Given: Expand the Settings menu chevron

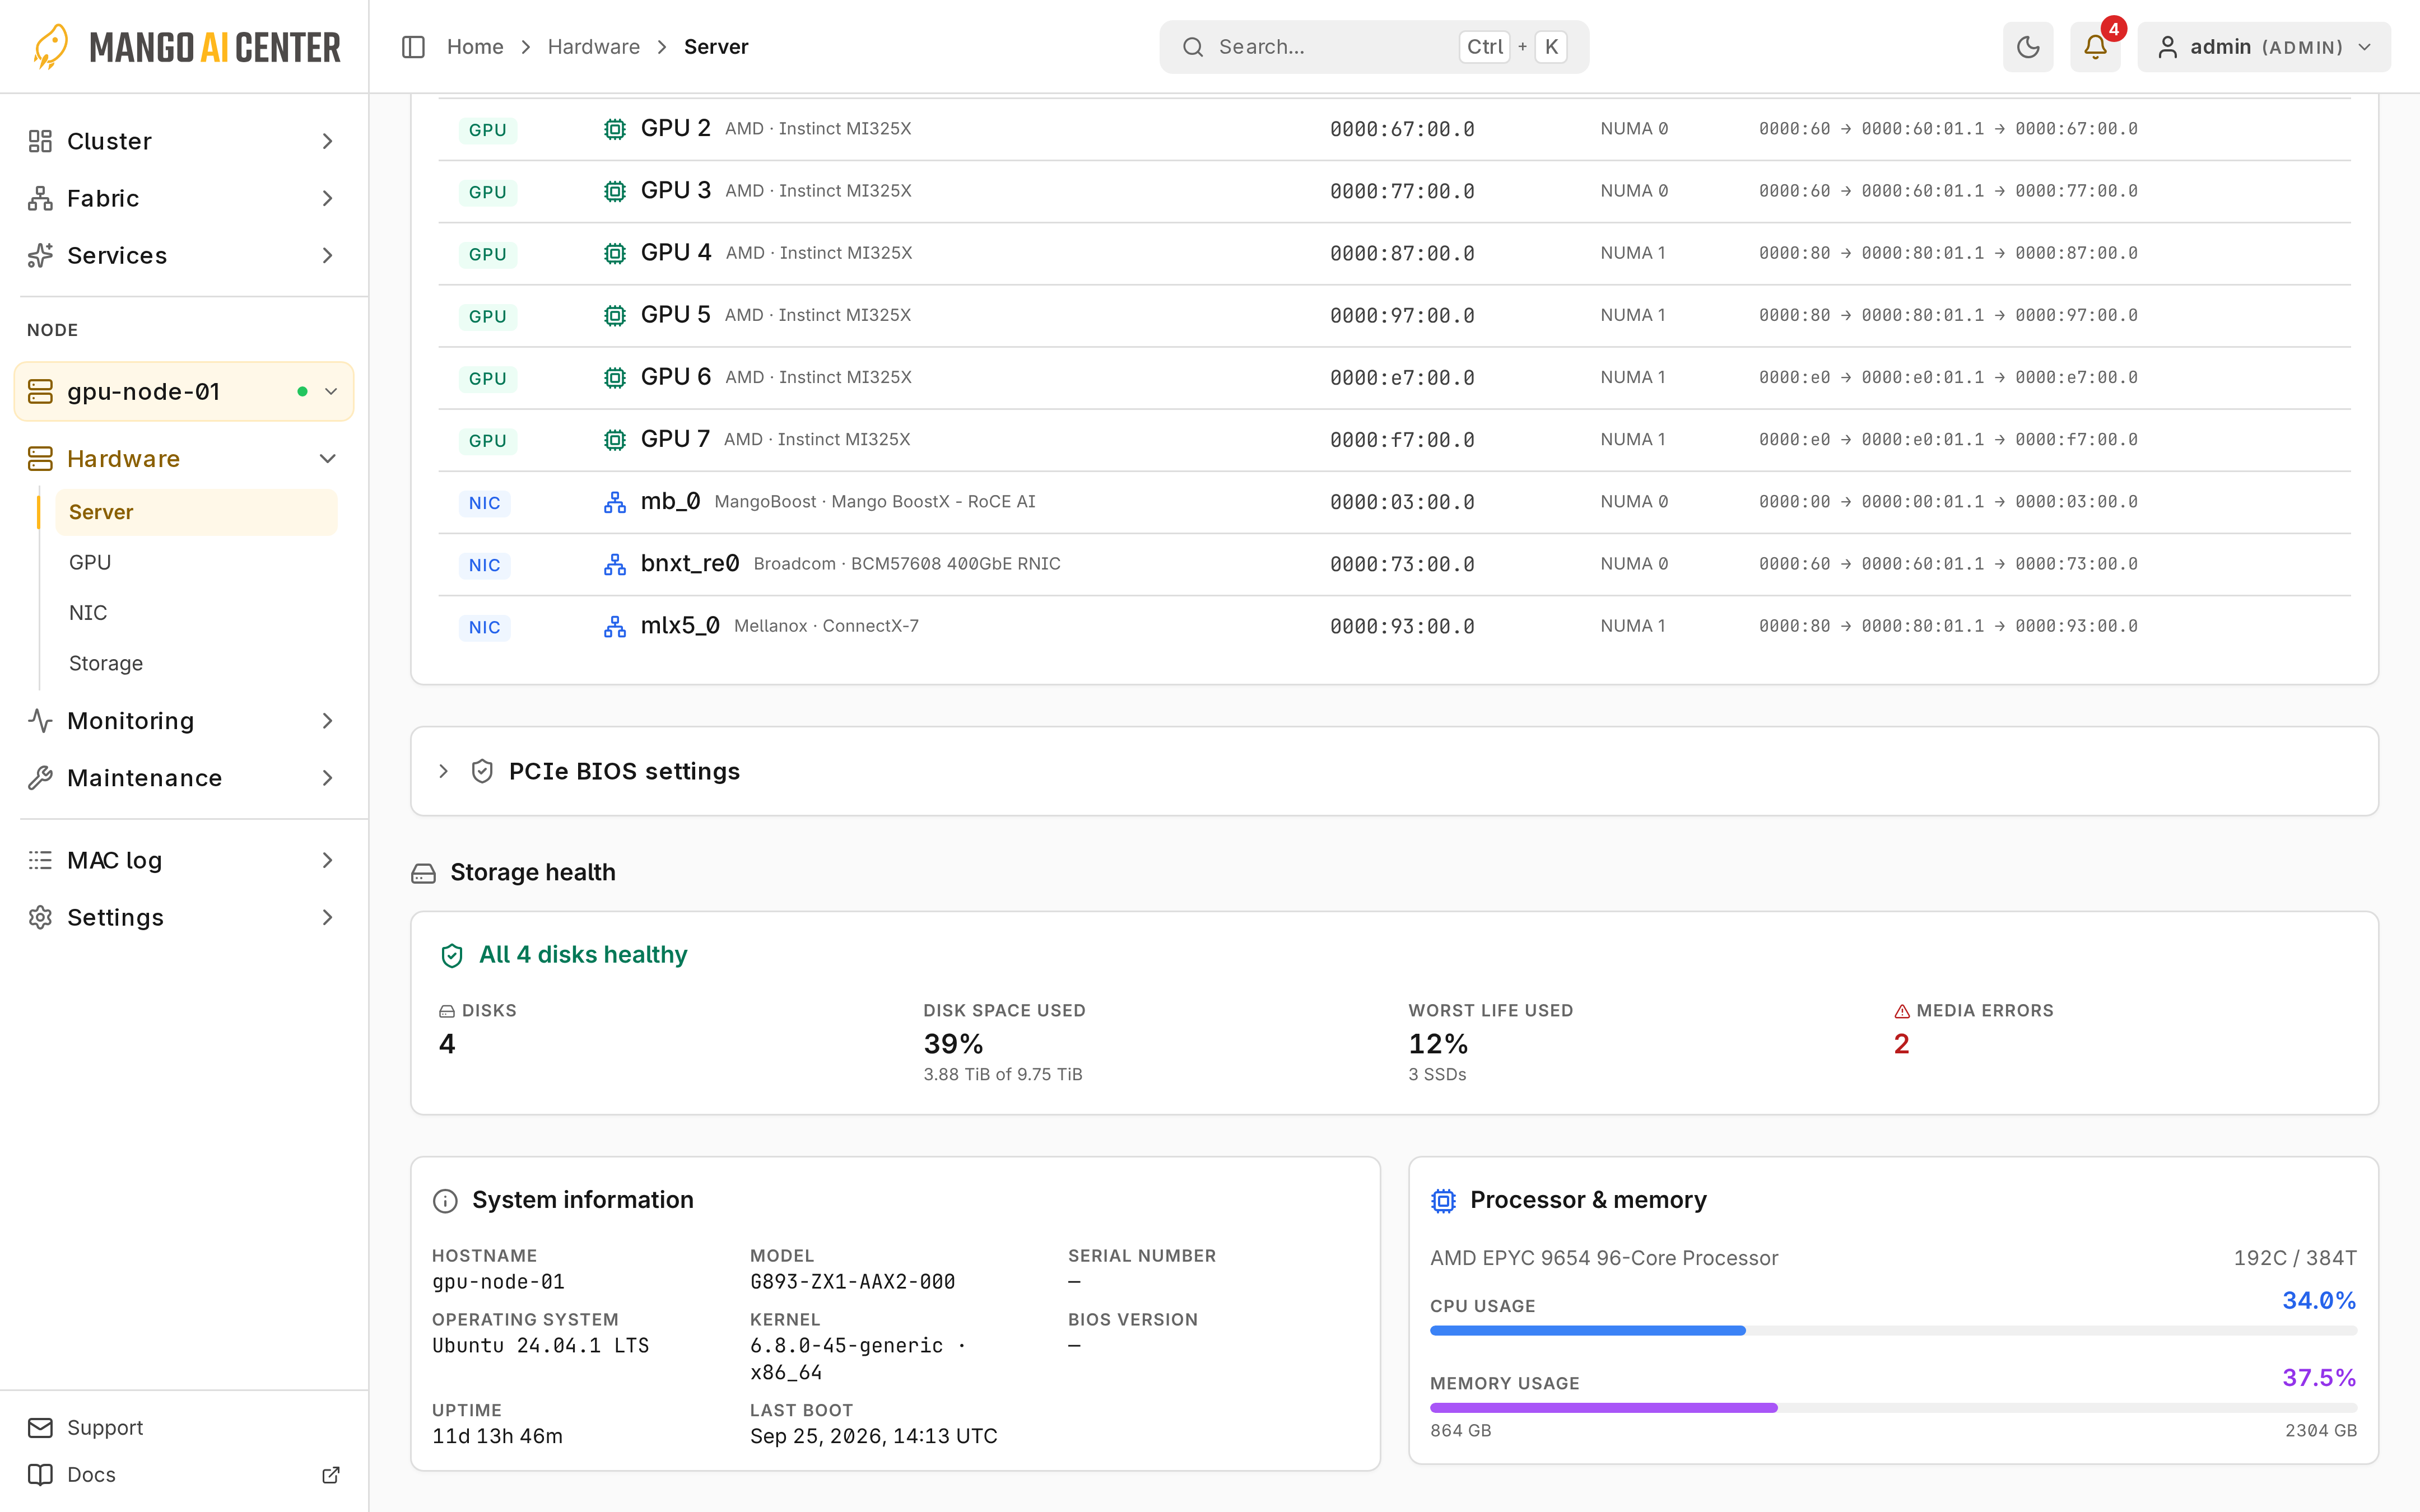Looking at the screenshot, I should 327,917.
